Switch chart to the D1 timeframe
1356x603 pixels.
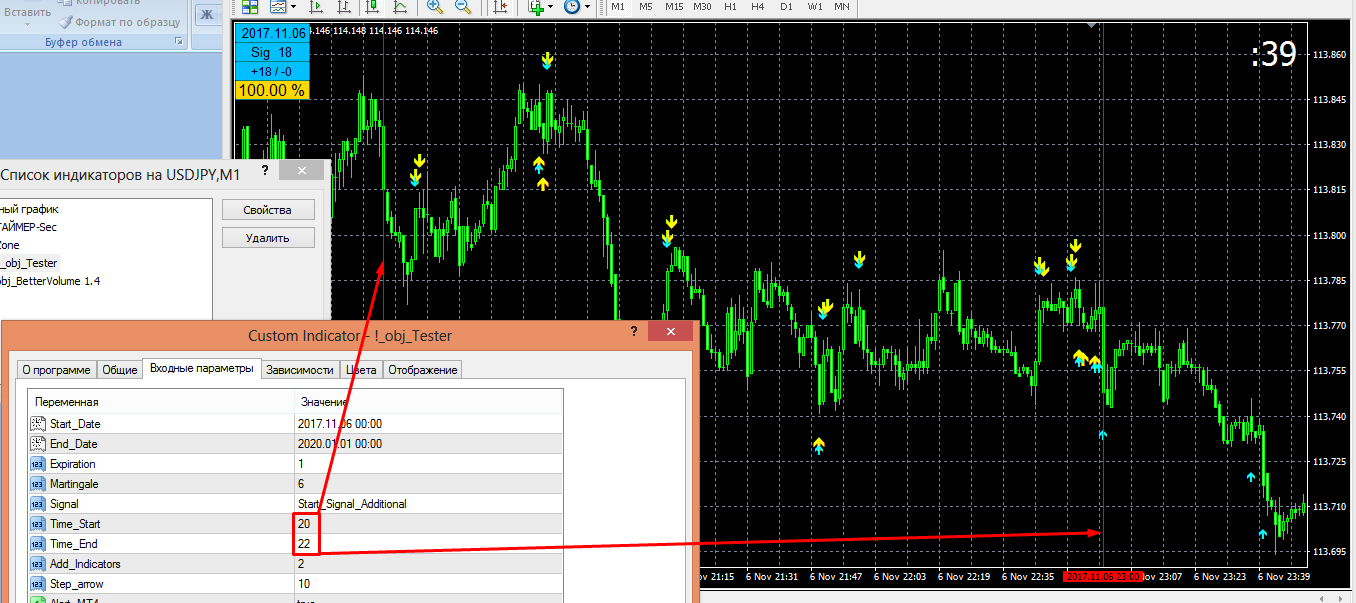(786, 6)
